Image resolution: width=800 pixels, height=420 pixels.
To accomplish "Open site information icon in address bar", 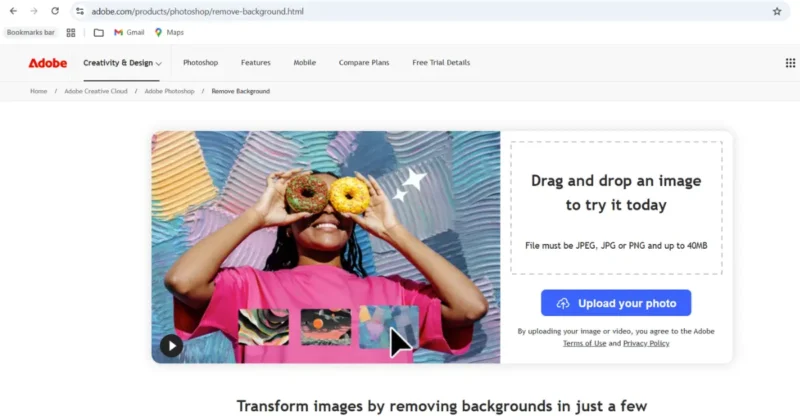I will click(80, 11).
